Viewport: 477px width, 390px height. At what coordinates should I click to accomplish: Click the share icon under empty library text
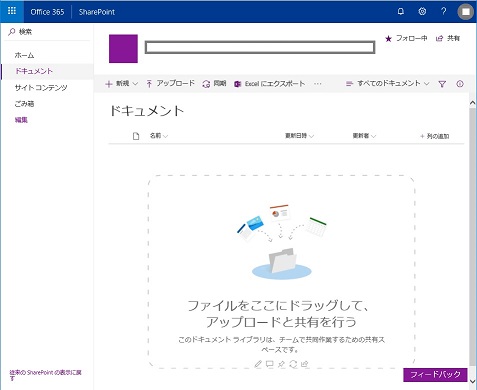305,364
